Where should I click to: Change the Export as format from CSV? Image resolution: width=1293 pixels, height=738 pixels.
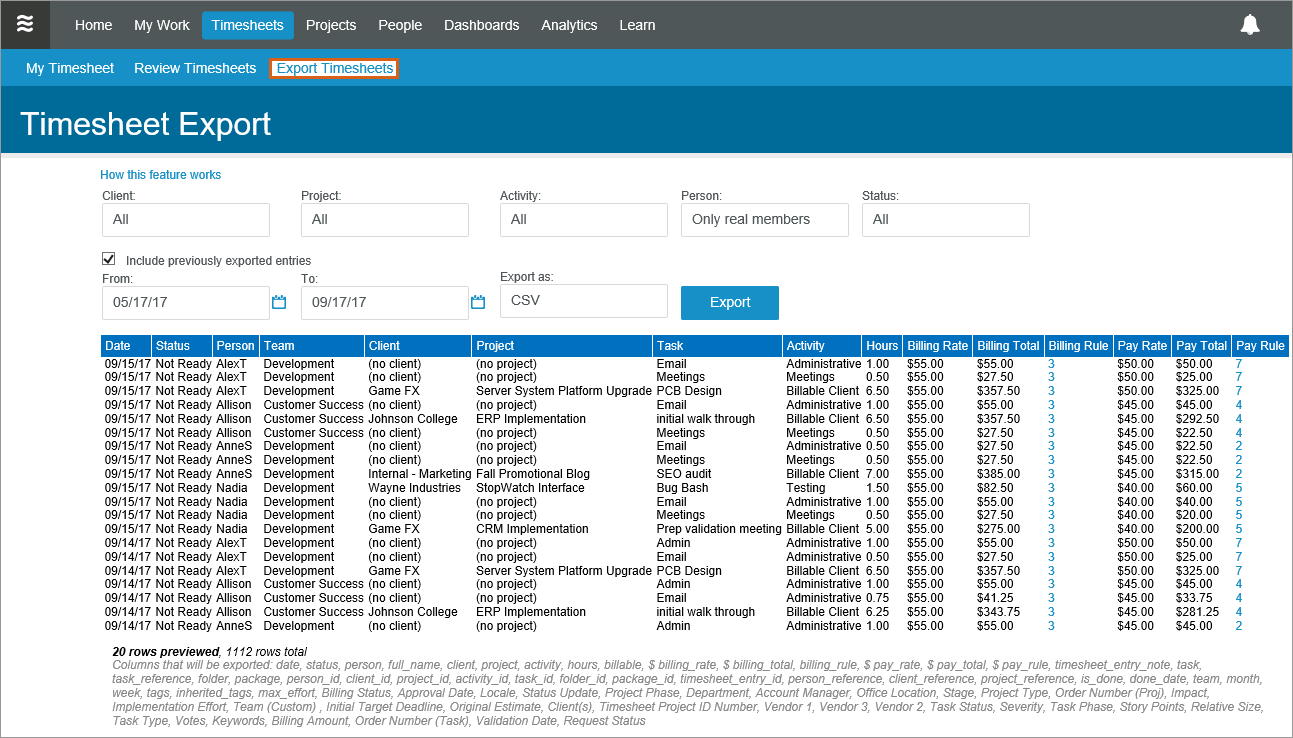tap(583, 301)
